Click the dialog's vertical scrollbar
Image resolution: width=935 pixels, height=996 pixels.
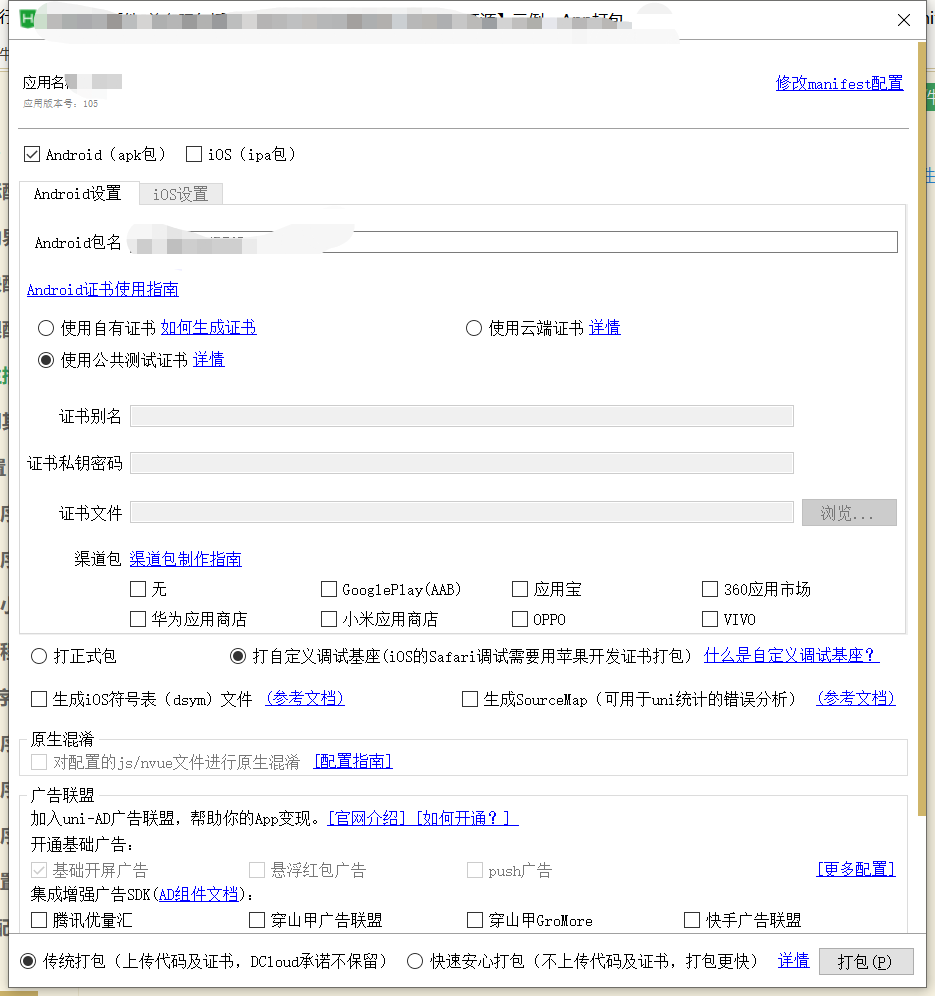(922, 400)
